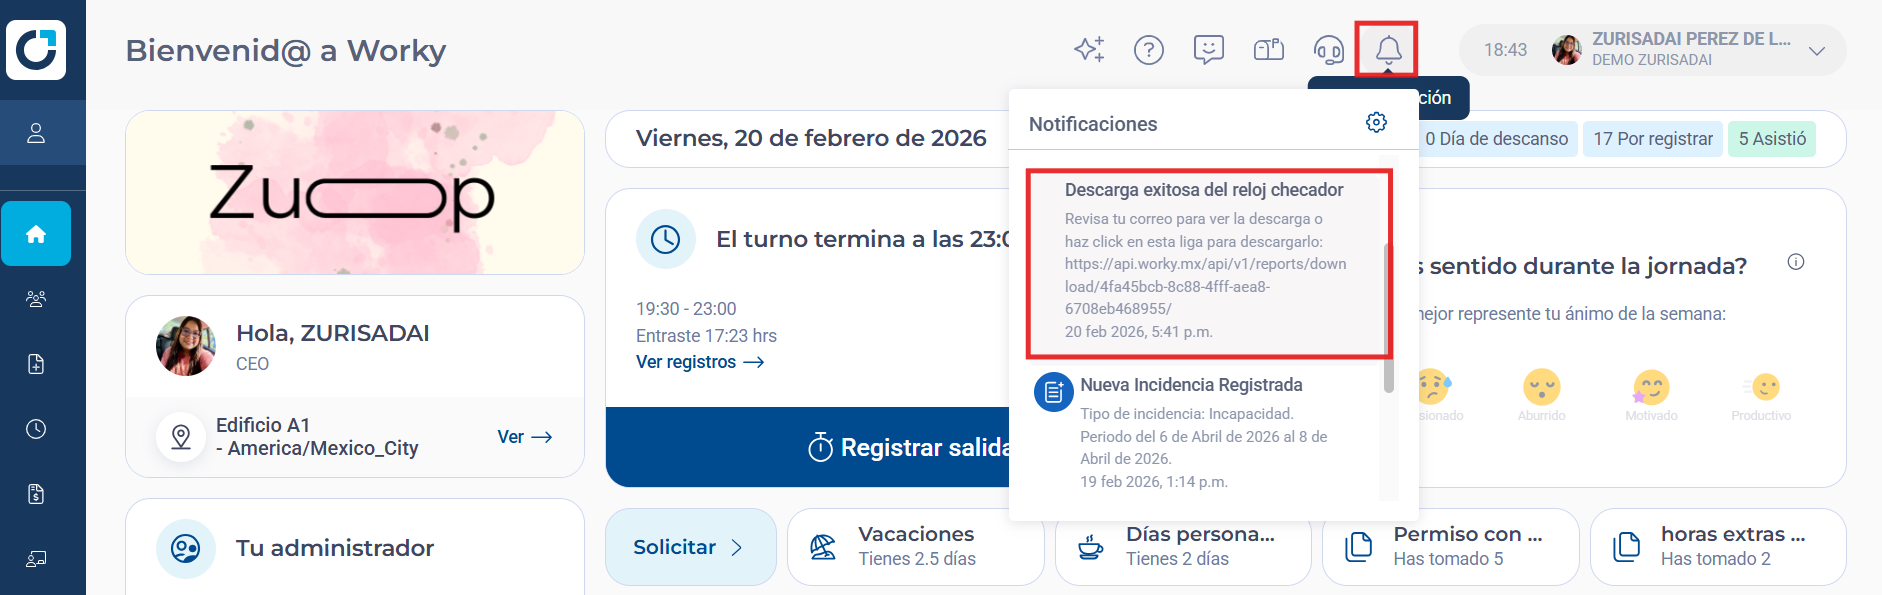The width and height of the screenshot is (1882, 595).
Task: Click the info icon near jornada question
Action: tap(1796, 262)
